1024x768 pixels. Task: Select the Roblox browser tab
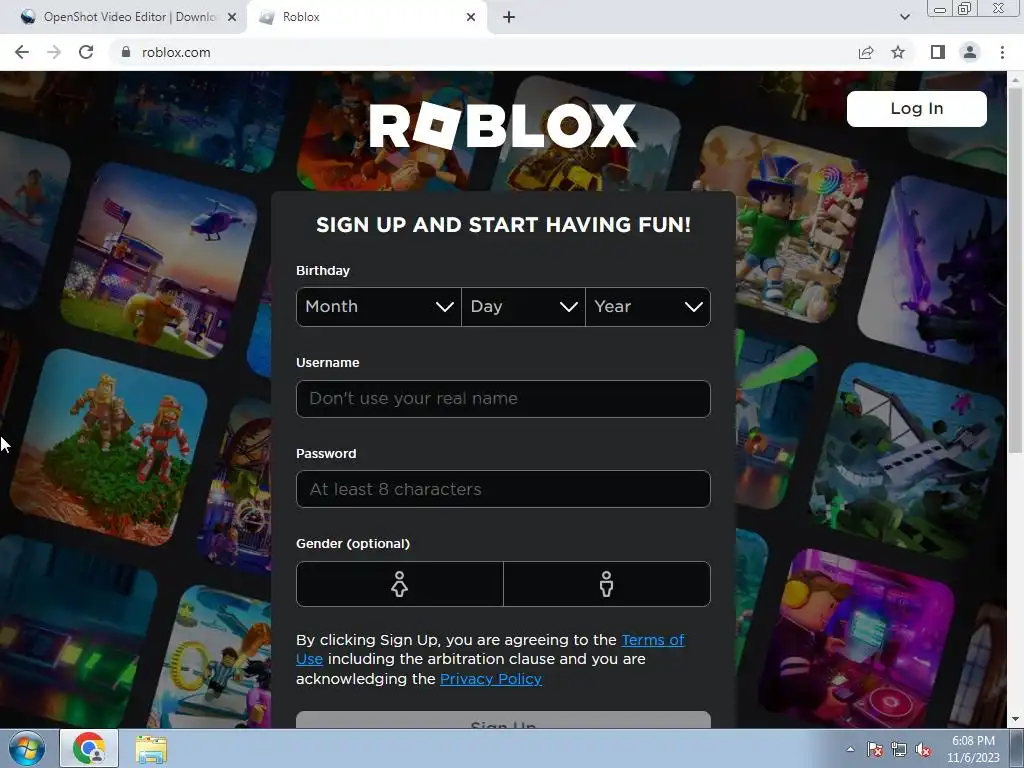click(x=366, y=17)
